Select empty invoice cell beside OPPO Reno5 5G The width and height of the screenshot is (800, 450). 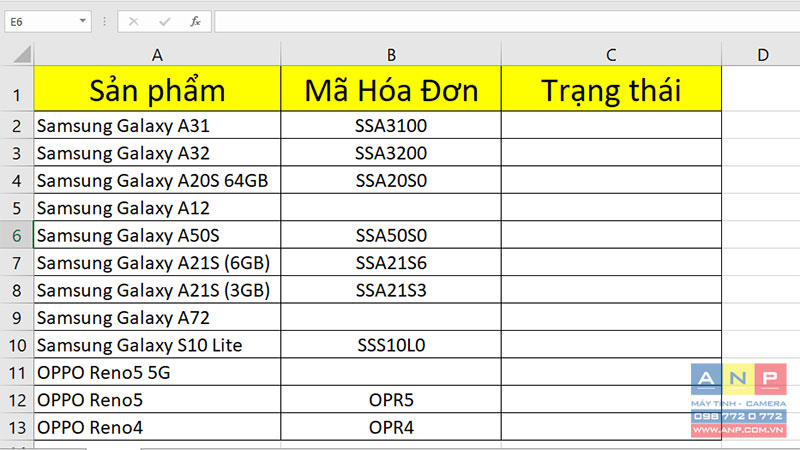[391, 372]
